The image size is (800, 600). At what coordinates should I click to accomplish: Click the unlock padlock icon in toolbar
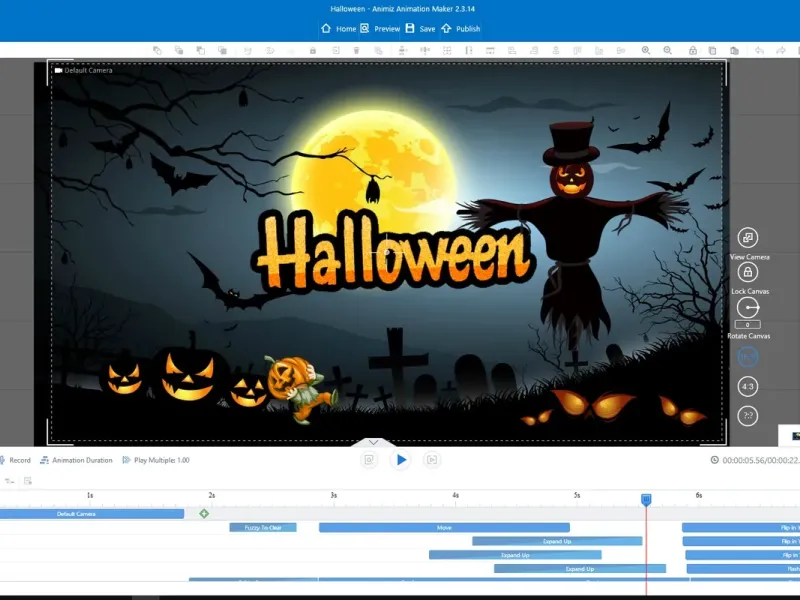[x=692, y=50]
